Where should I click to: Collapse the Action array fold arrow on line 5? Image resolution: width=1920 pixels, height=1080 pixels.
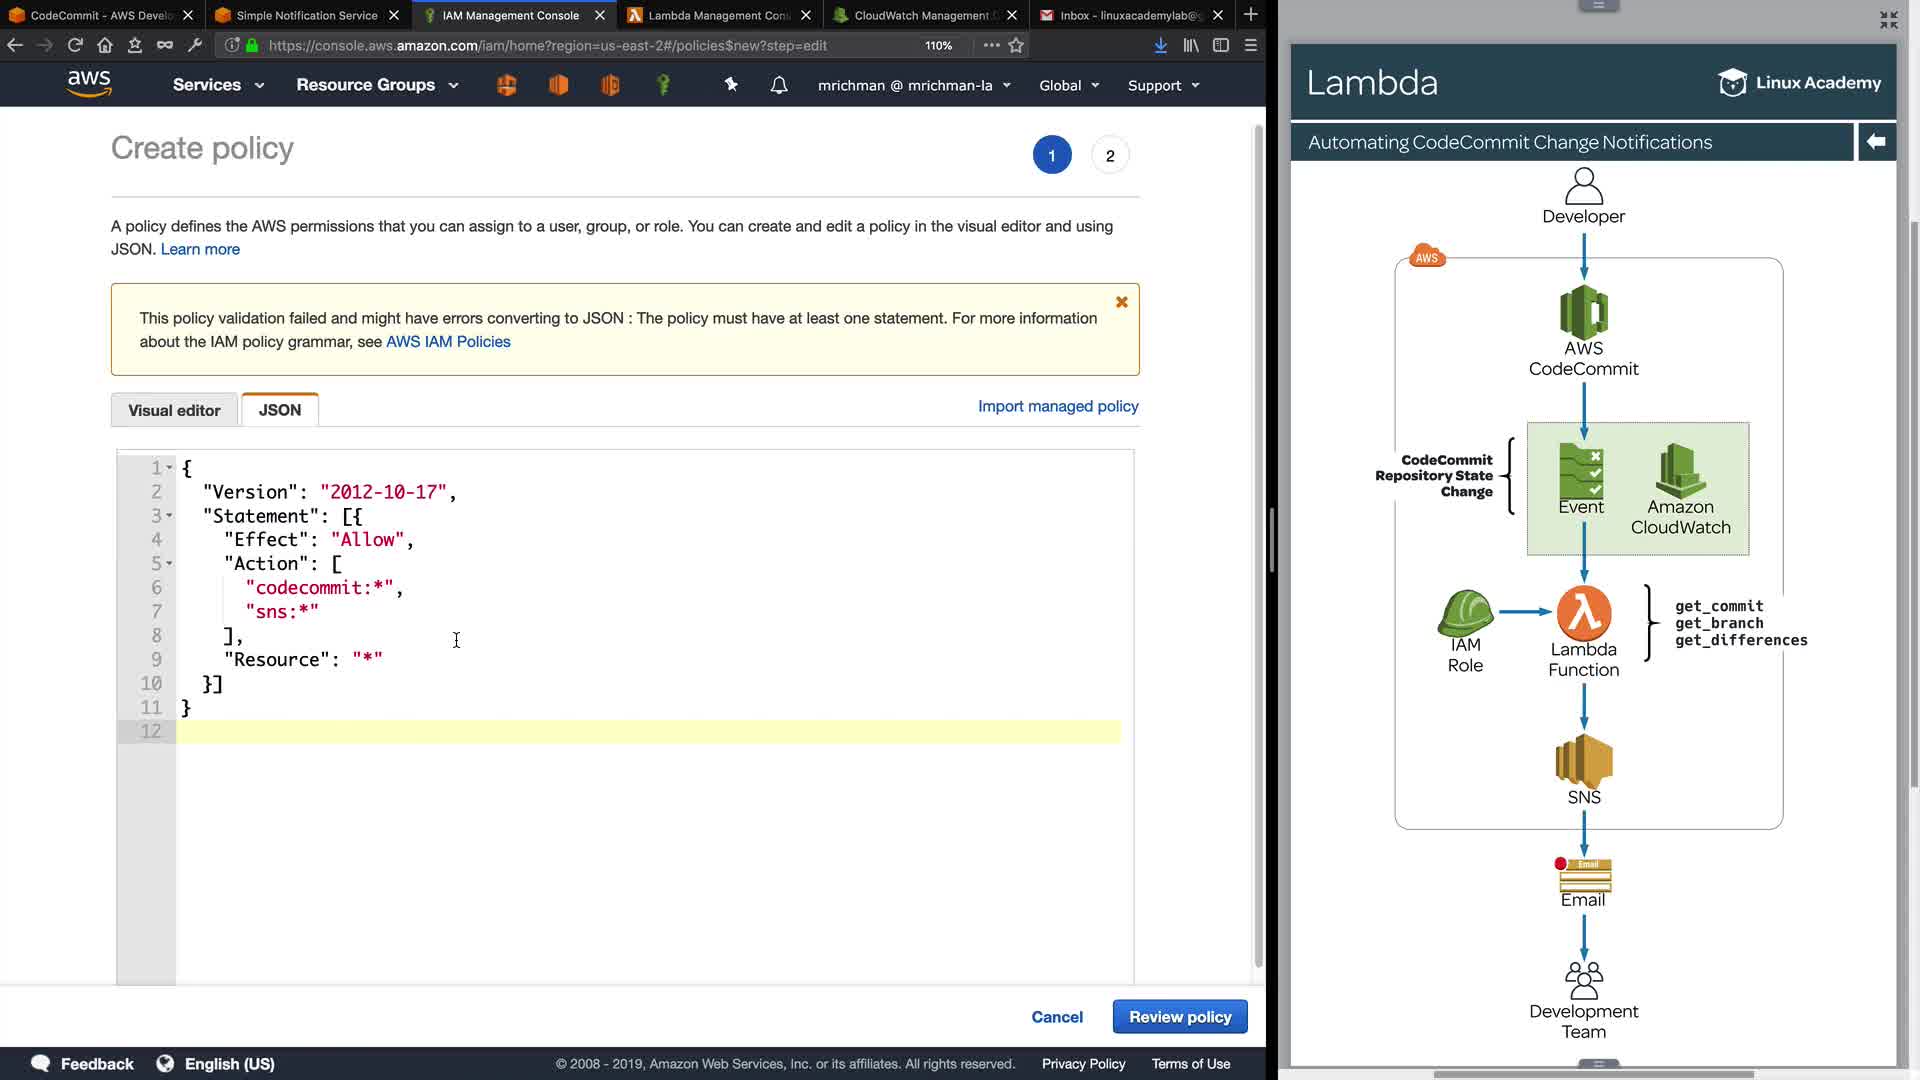click(169, 564)
